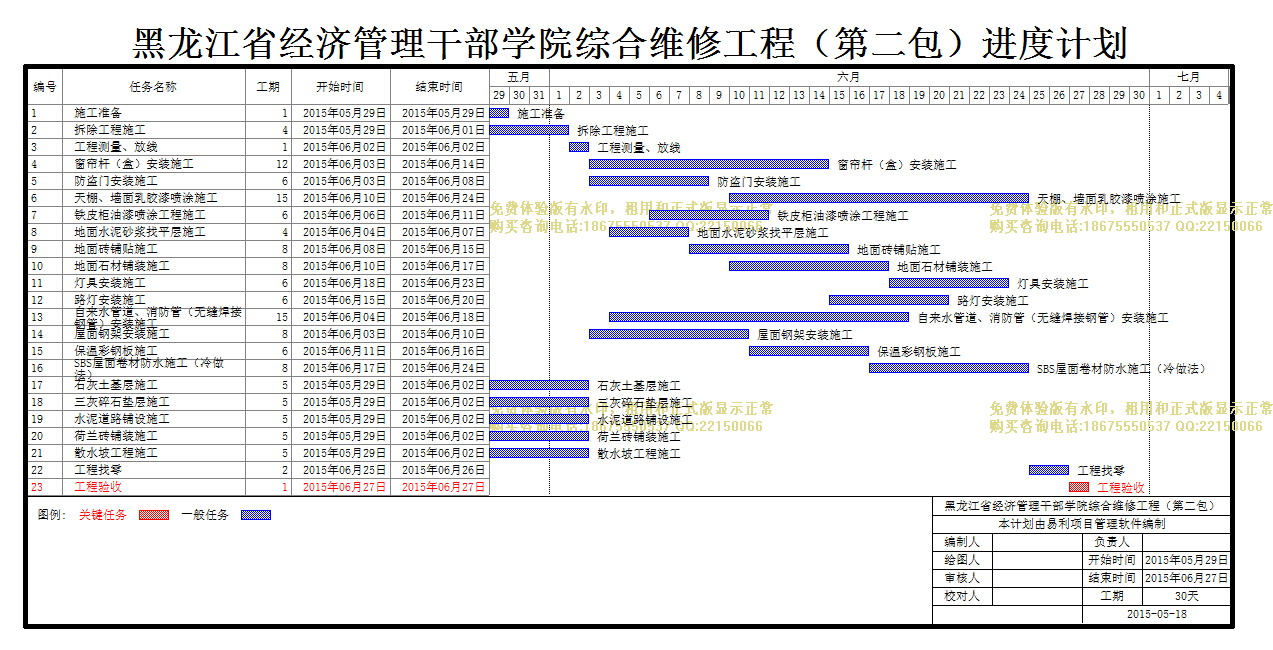Select the 拆除工程施工 Gantt bar
Image resolution: width=1273 pixels, height=650 pixels.
tap(529, 130)
